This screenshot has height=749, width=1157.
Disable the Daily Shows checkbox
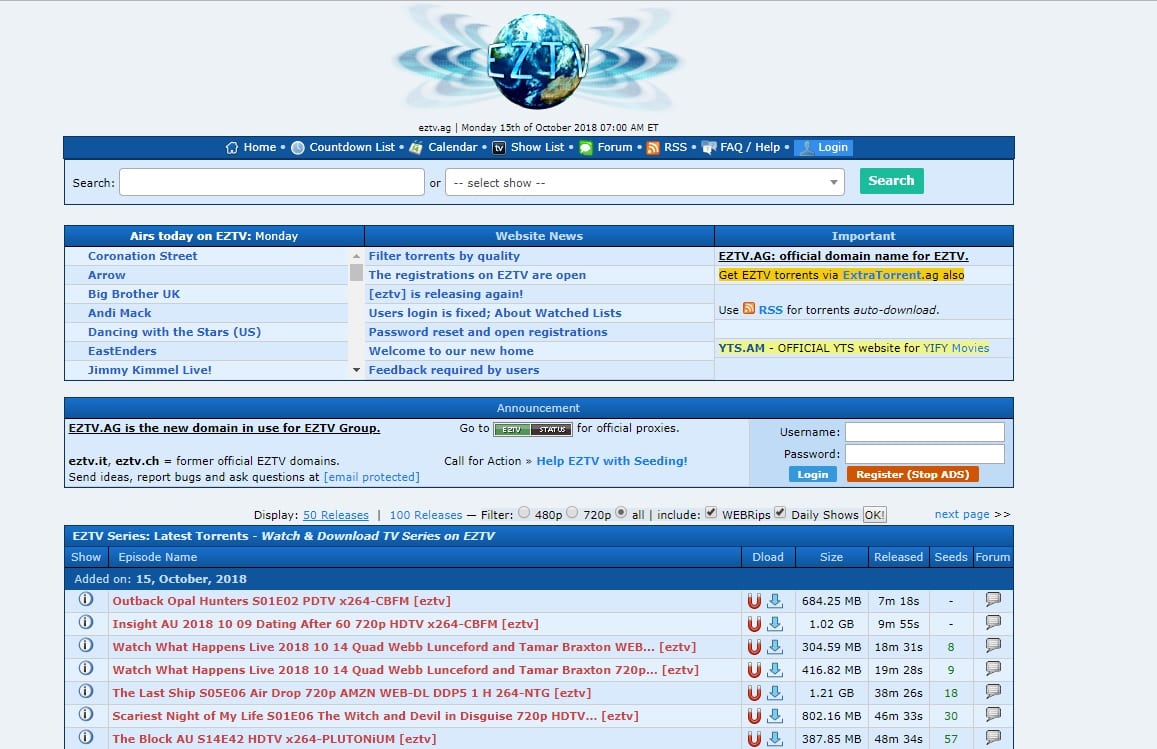tap(778, 513)
